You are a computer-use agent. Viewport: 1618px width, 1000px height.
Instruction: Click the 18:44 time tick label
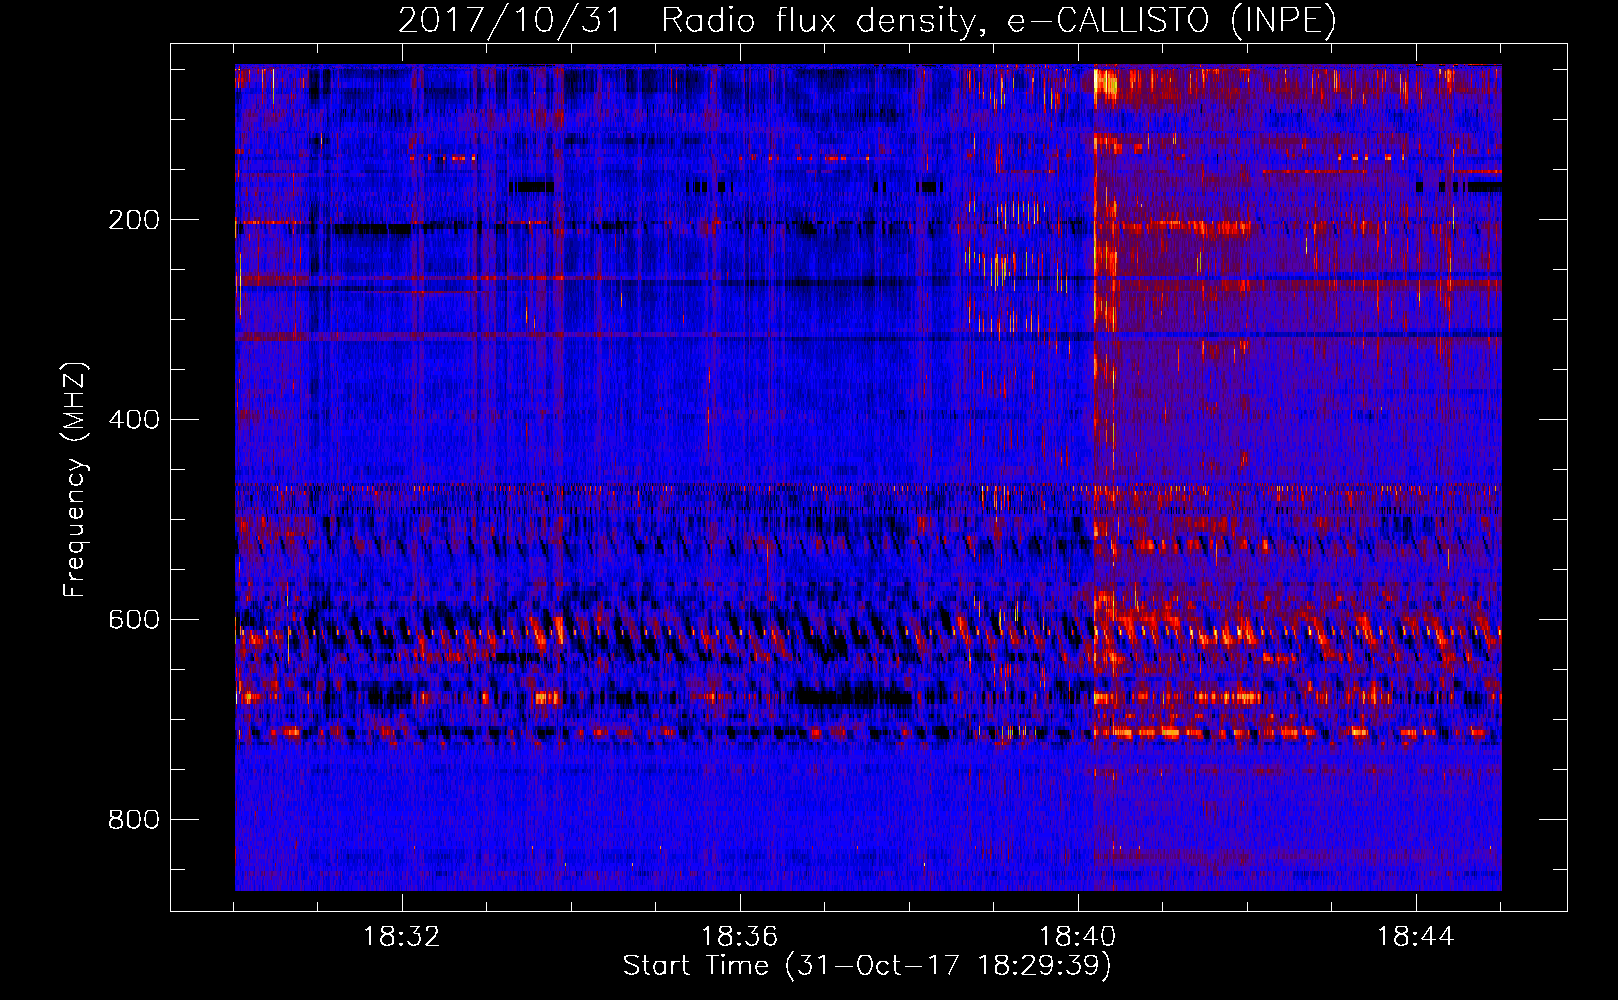(x=1415, y=936)
